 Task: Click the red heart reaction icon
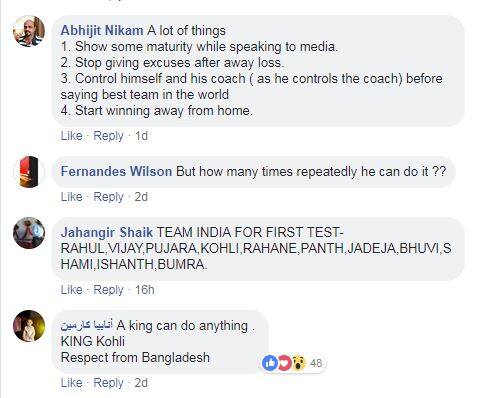[x=284, y=363]
